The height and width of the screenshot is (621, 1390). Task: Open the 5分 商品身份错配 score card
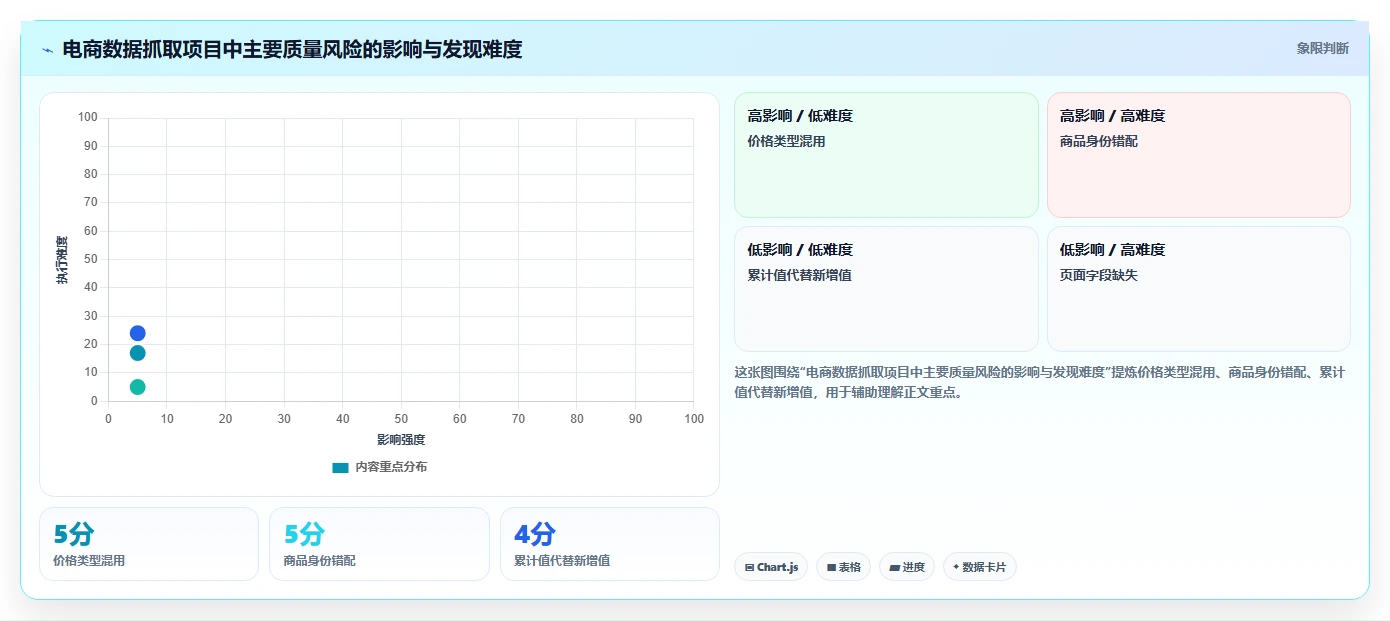click(x=379, y=544)
